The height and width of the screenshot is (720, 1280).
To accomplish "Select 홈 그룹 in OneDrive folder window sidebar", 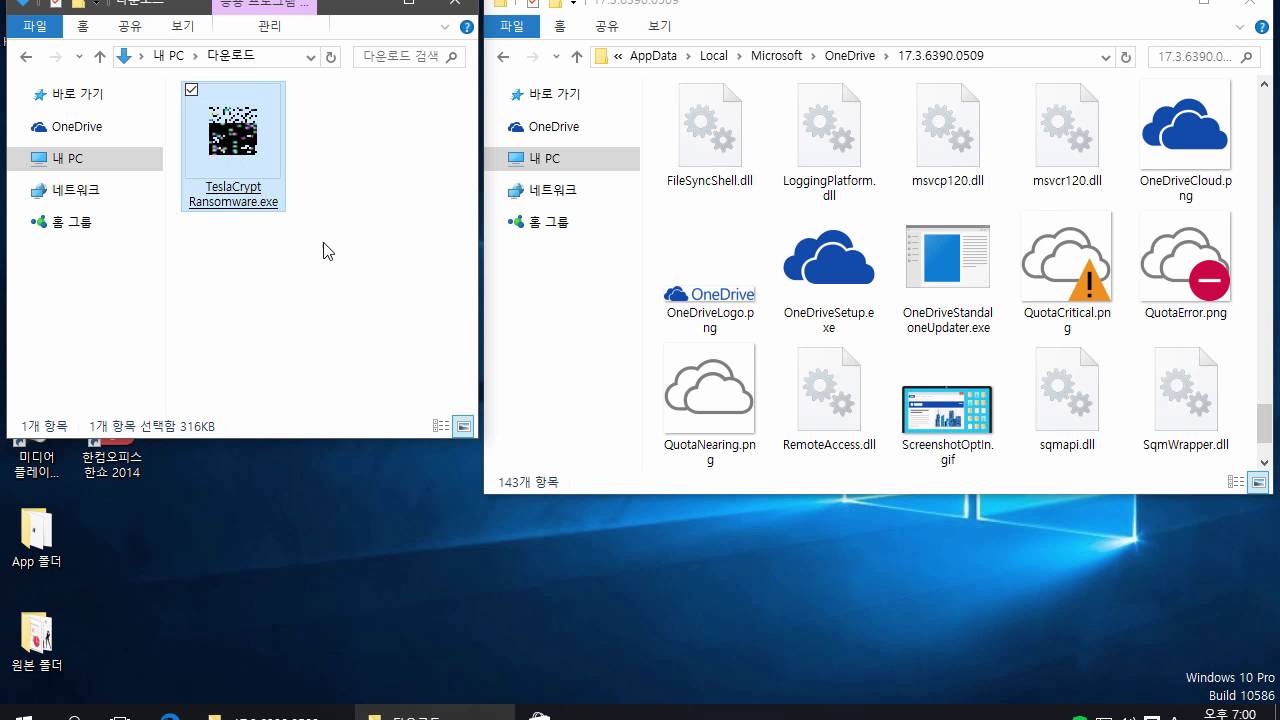I will click(549, 222).
